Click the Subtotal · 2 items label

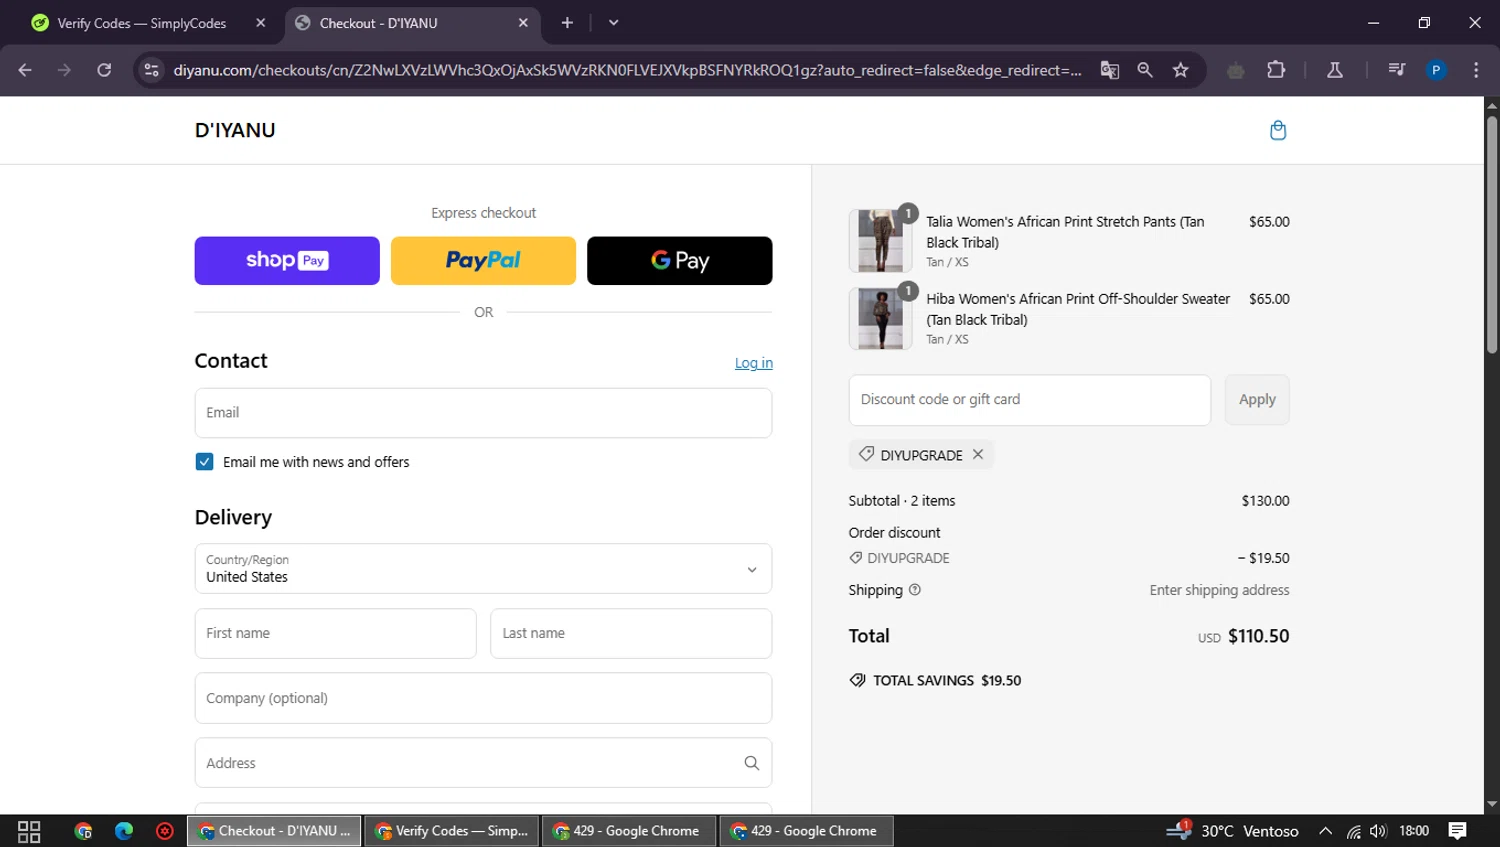[x=902, y=501]
